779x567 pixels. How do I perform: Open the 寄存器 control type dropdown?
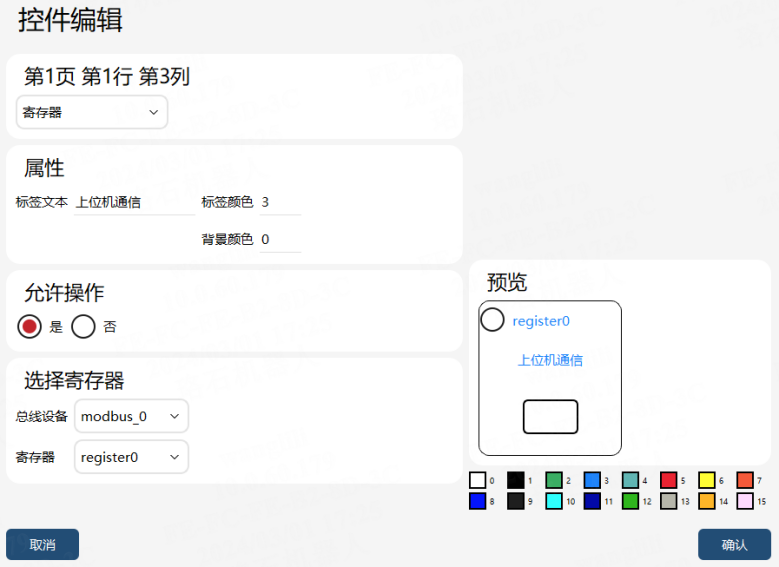[92, 112]
